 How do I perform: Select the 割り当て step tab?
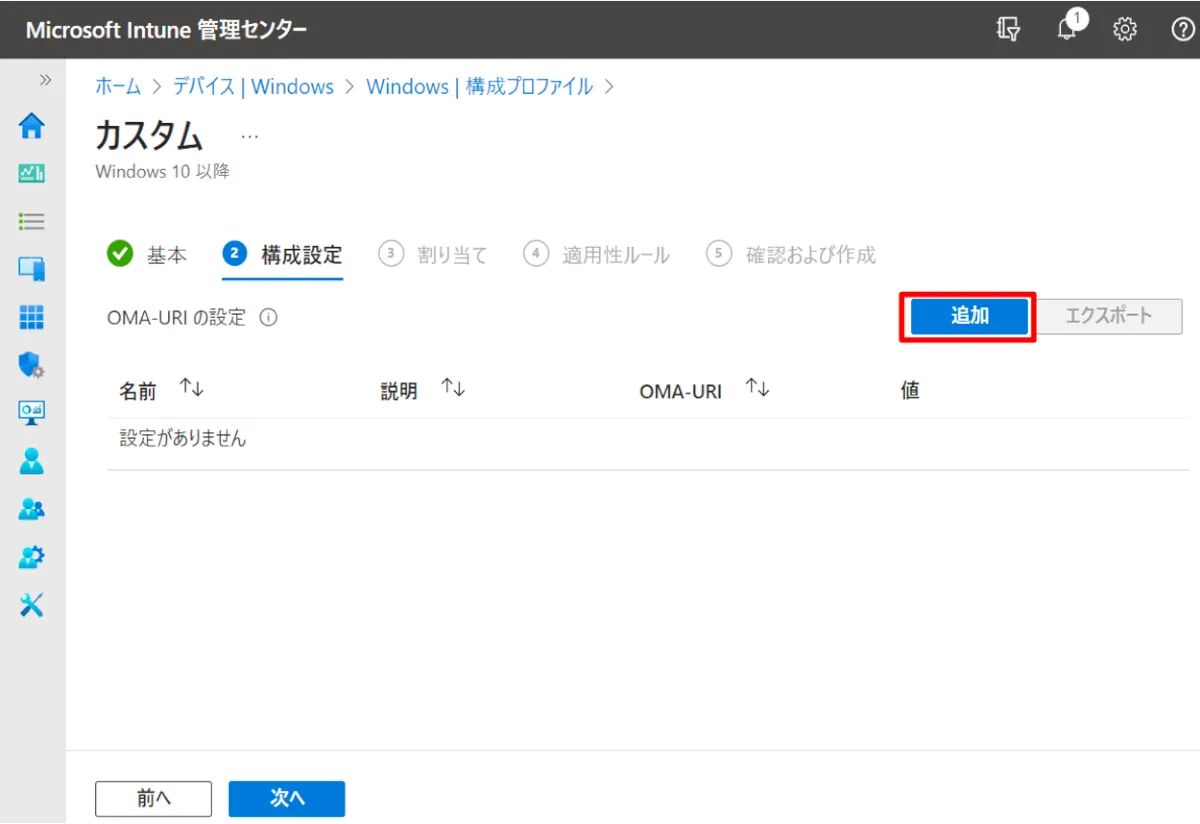[x=433, y=255]
